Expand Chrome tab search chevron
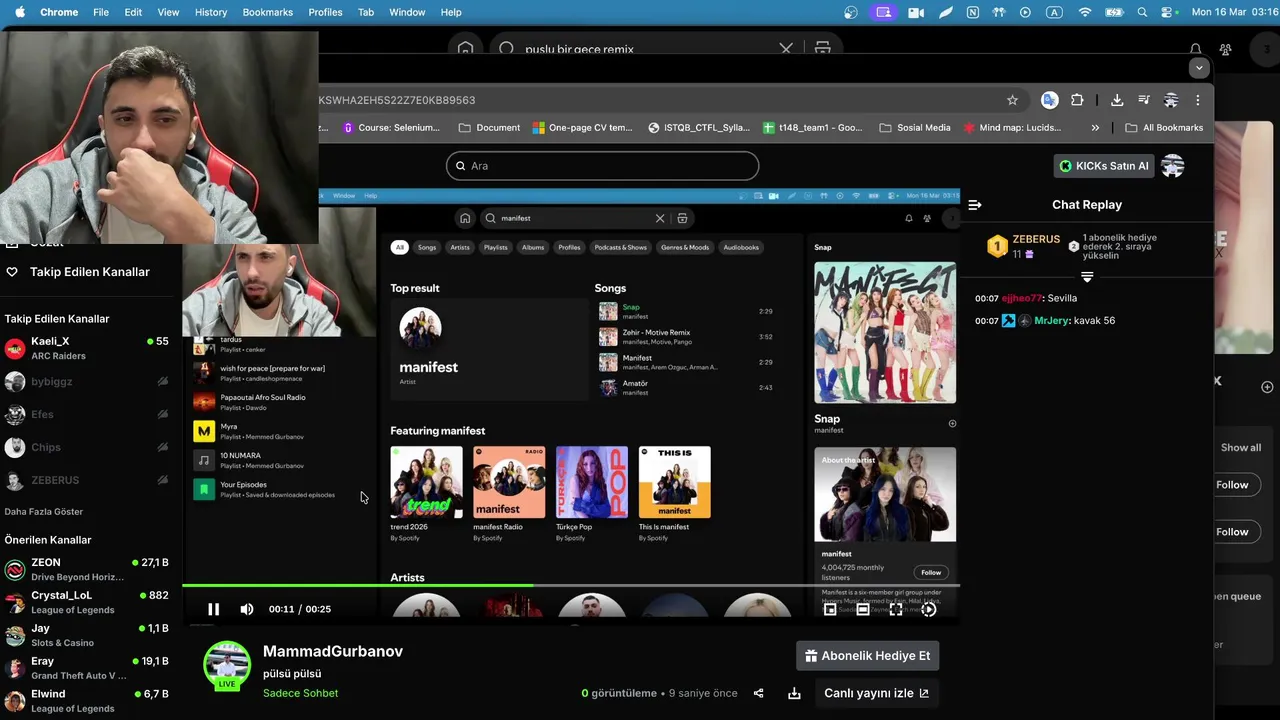 (x=1199, y=68)
